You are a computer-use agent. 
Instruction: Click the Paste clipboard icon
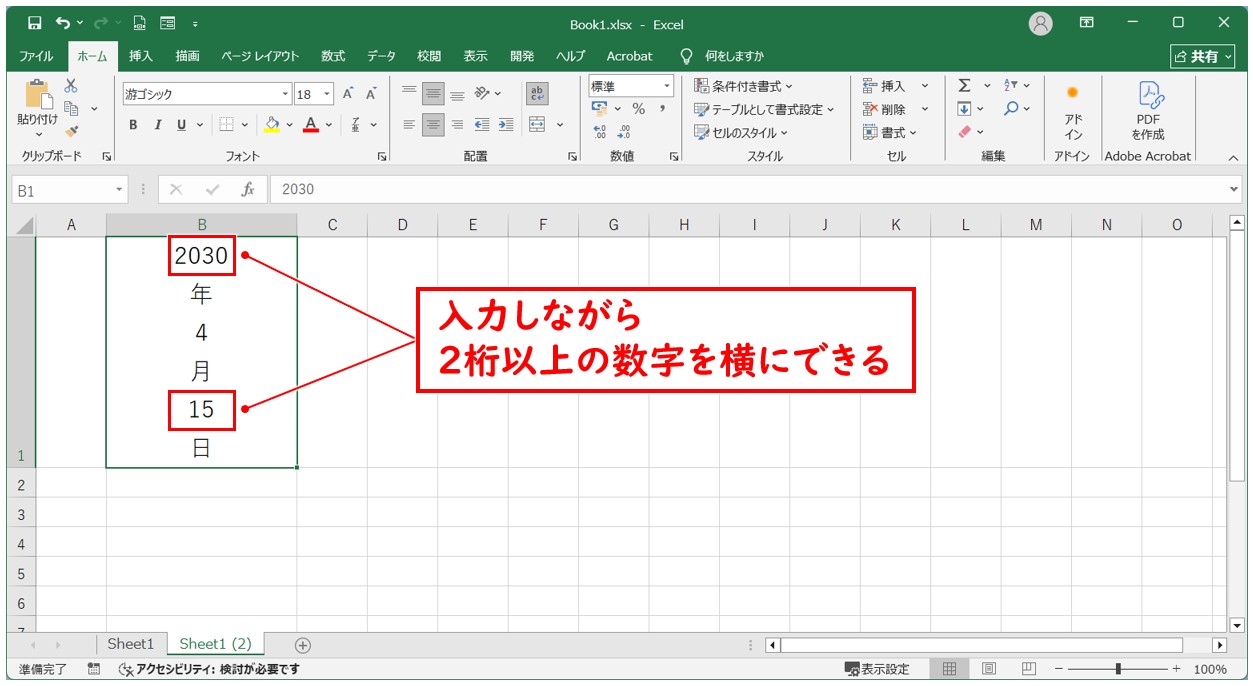39,95
